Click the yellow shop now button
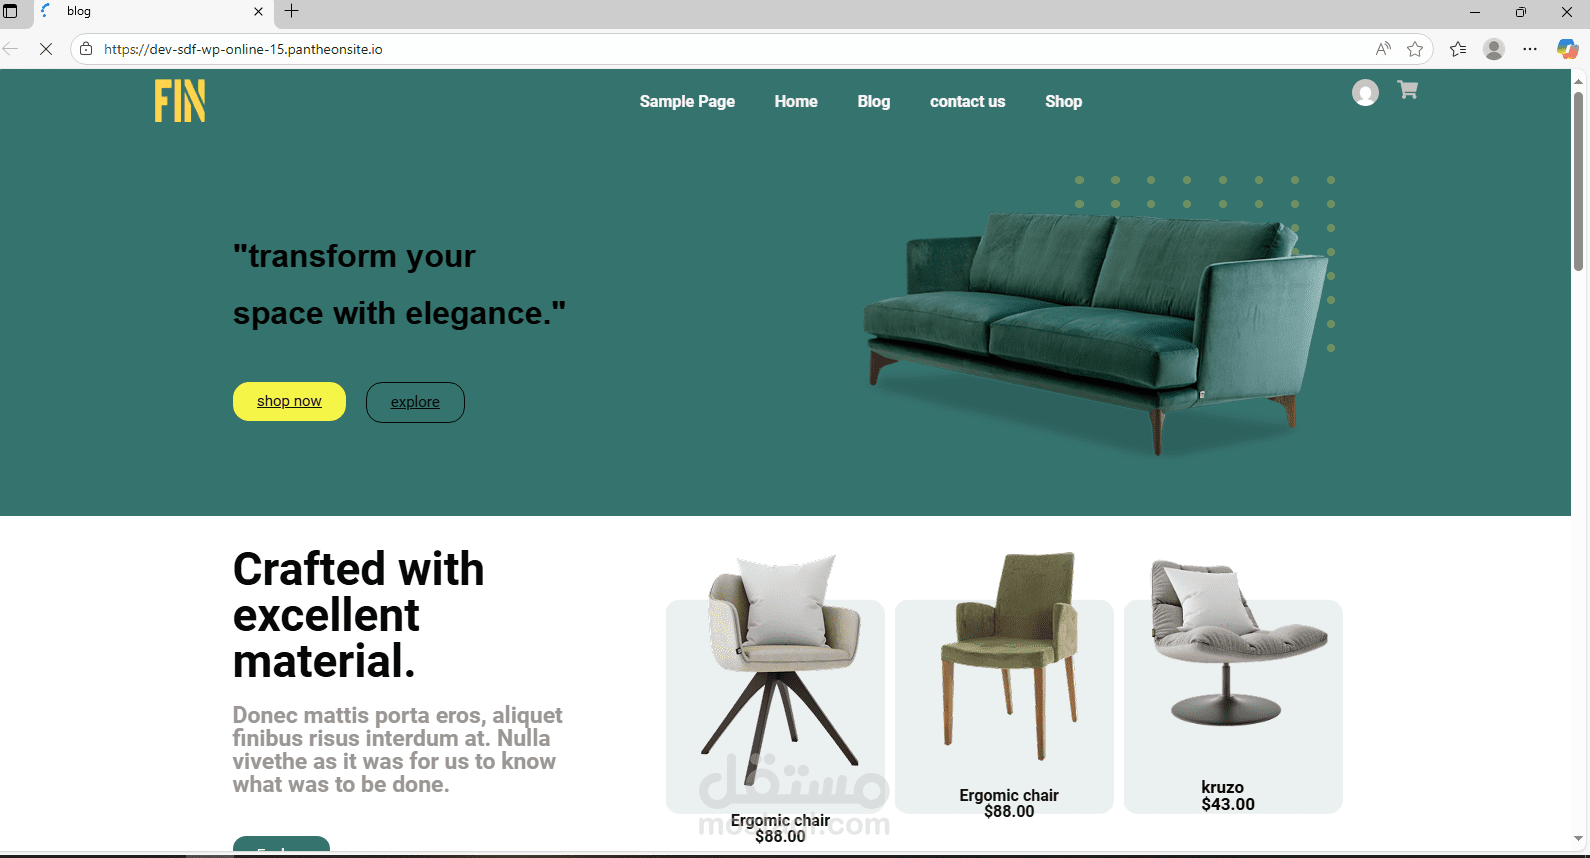1590x858 pixels. tap(289, 401)
